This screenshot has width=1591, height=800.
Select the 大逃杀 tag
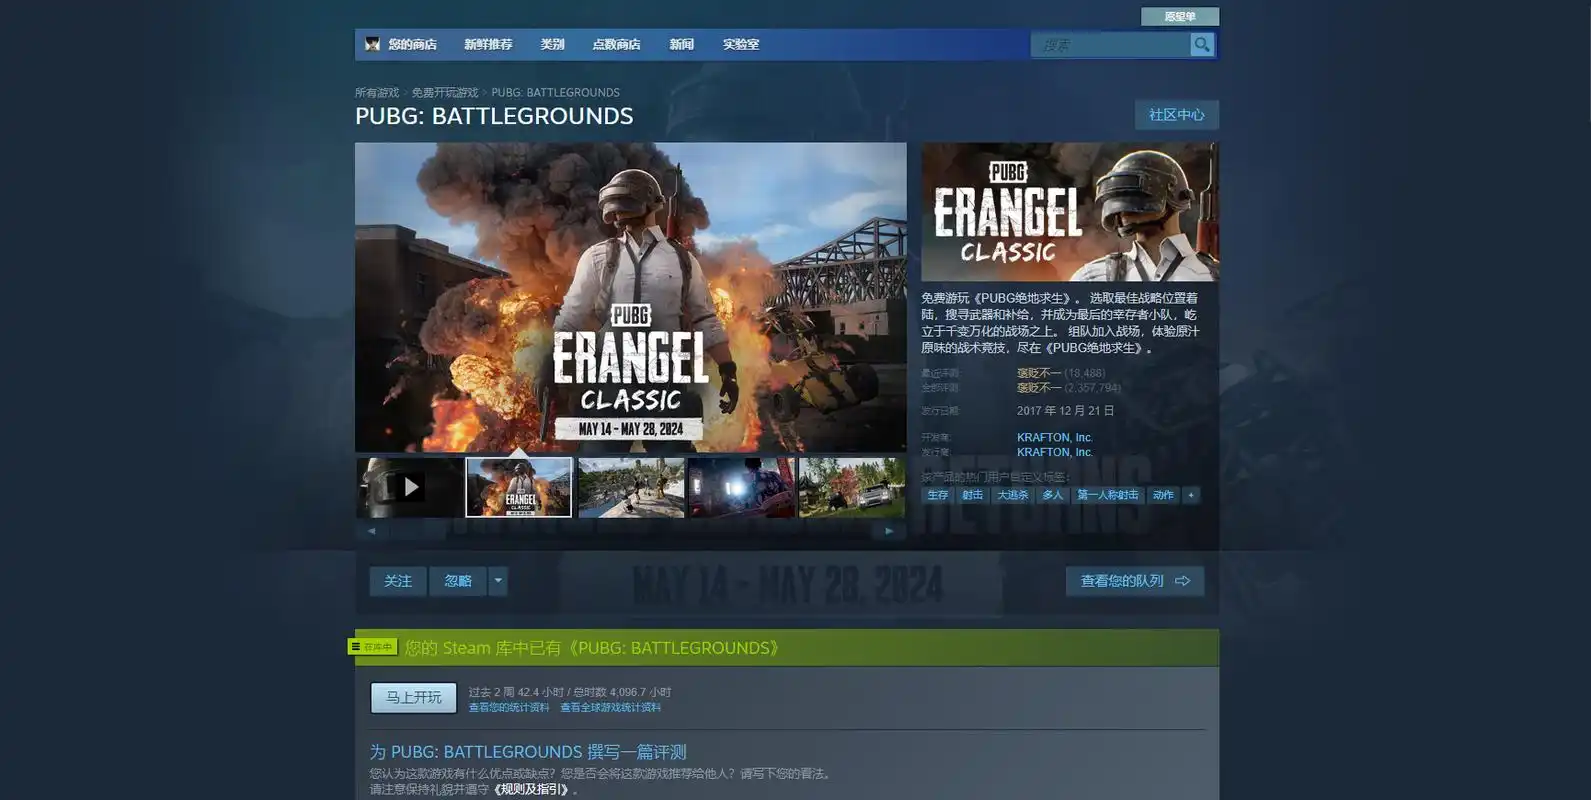(x=1012, y=495)
